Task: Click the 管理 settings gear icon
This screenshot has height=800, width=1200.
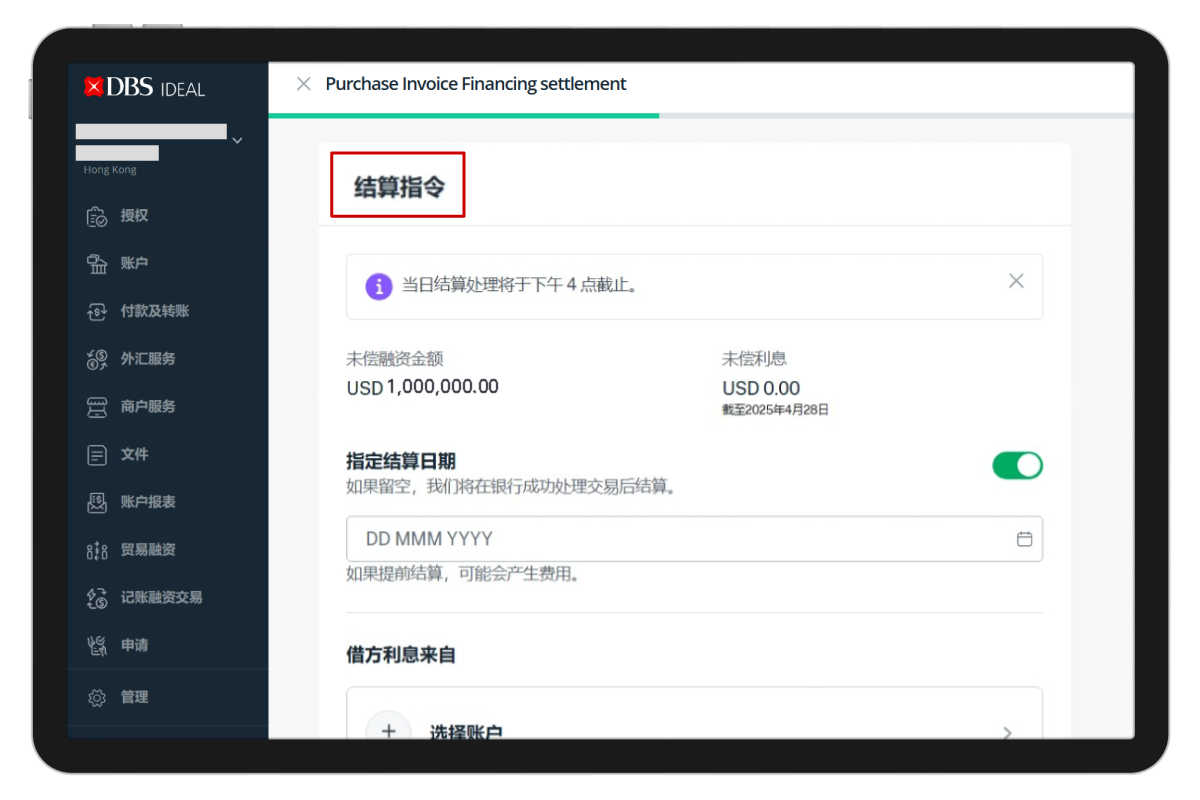Action: tap(97, 698)
